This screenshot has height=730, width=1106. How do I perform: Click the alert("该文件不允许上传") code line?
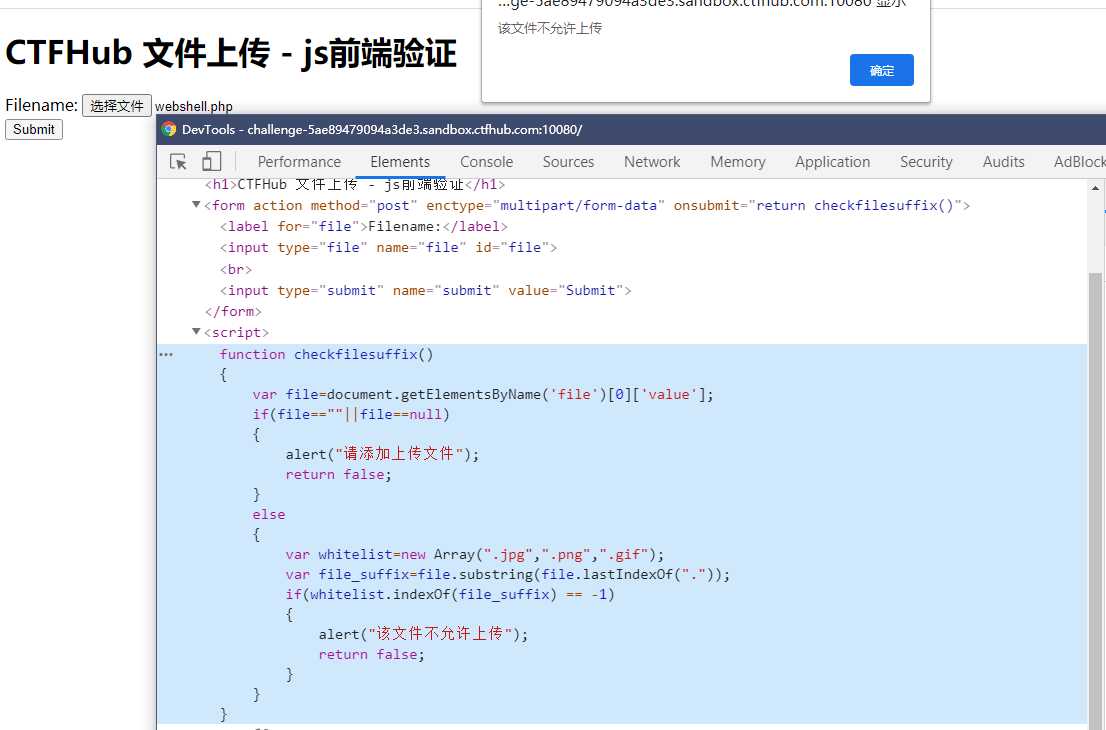point(423,633)
